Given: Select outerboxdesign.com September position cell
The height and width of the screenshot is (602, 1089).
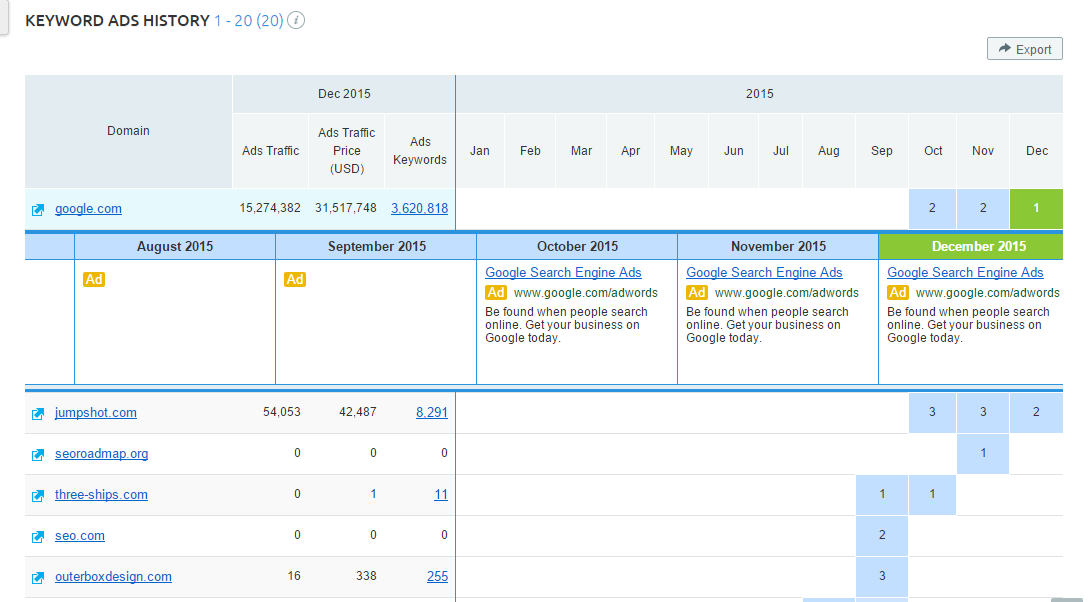Looking at the screenshot, I should coord(882,576).
